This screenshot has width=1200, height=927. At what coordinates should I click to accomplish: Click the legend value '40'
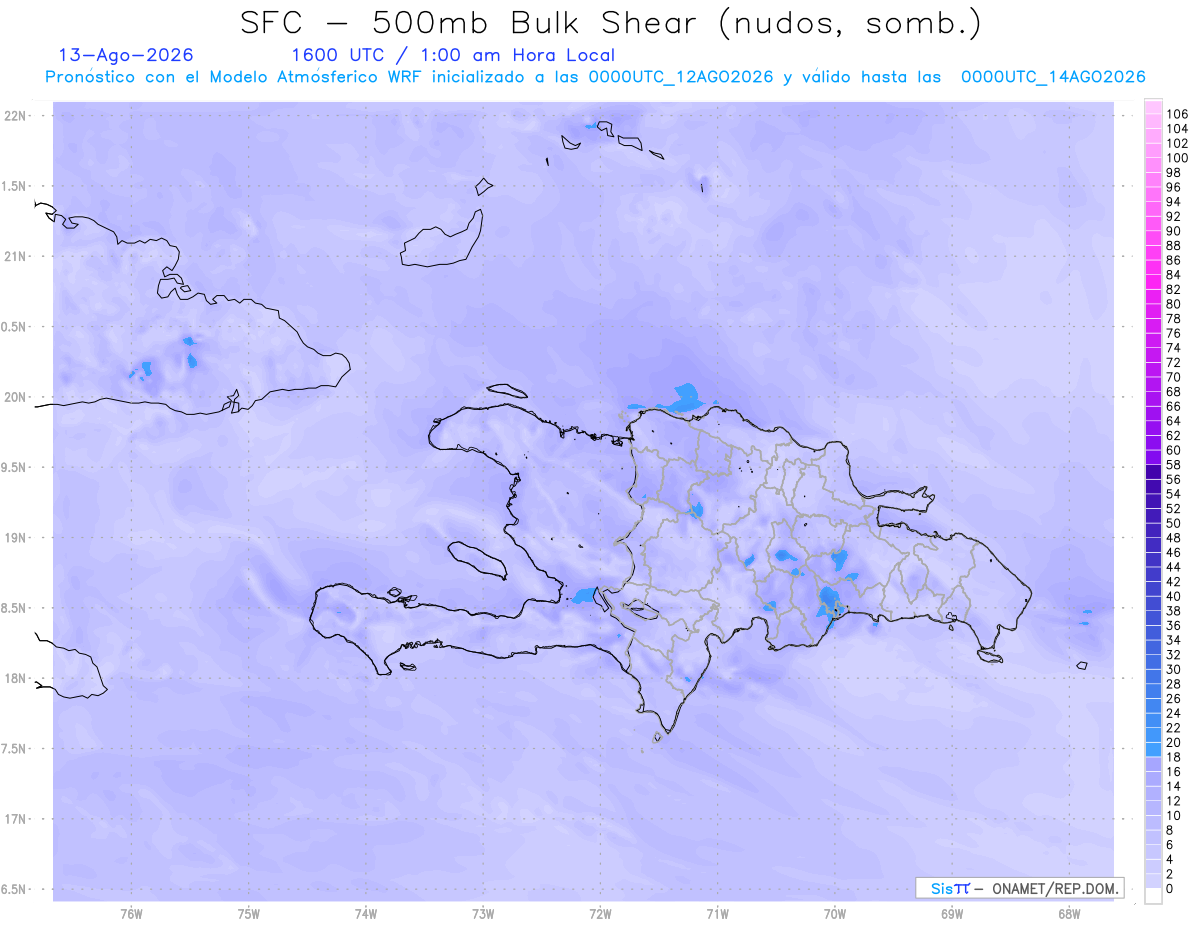click(x=1173, y=596)
